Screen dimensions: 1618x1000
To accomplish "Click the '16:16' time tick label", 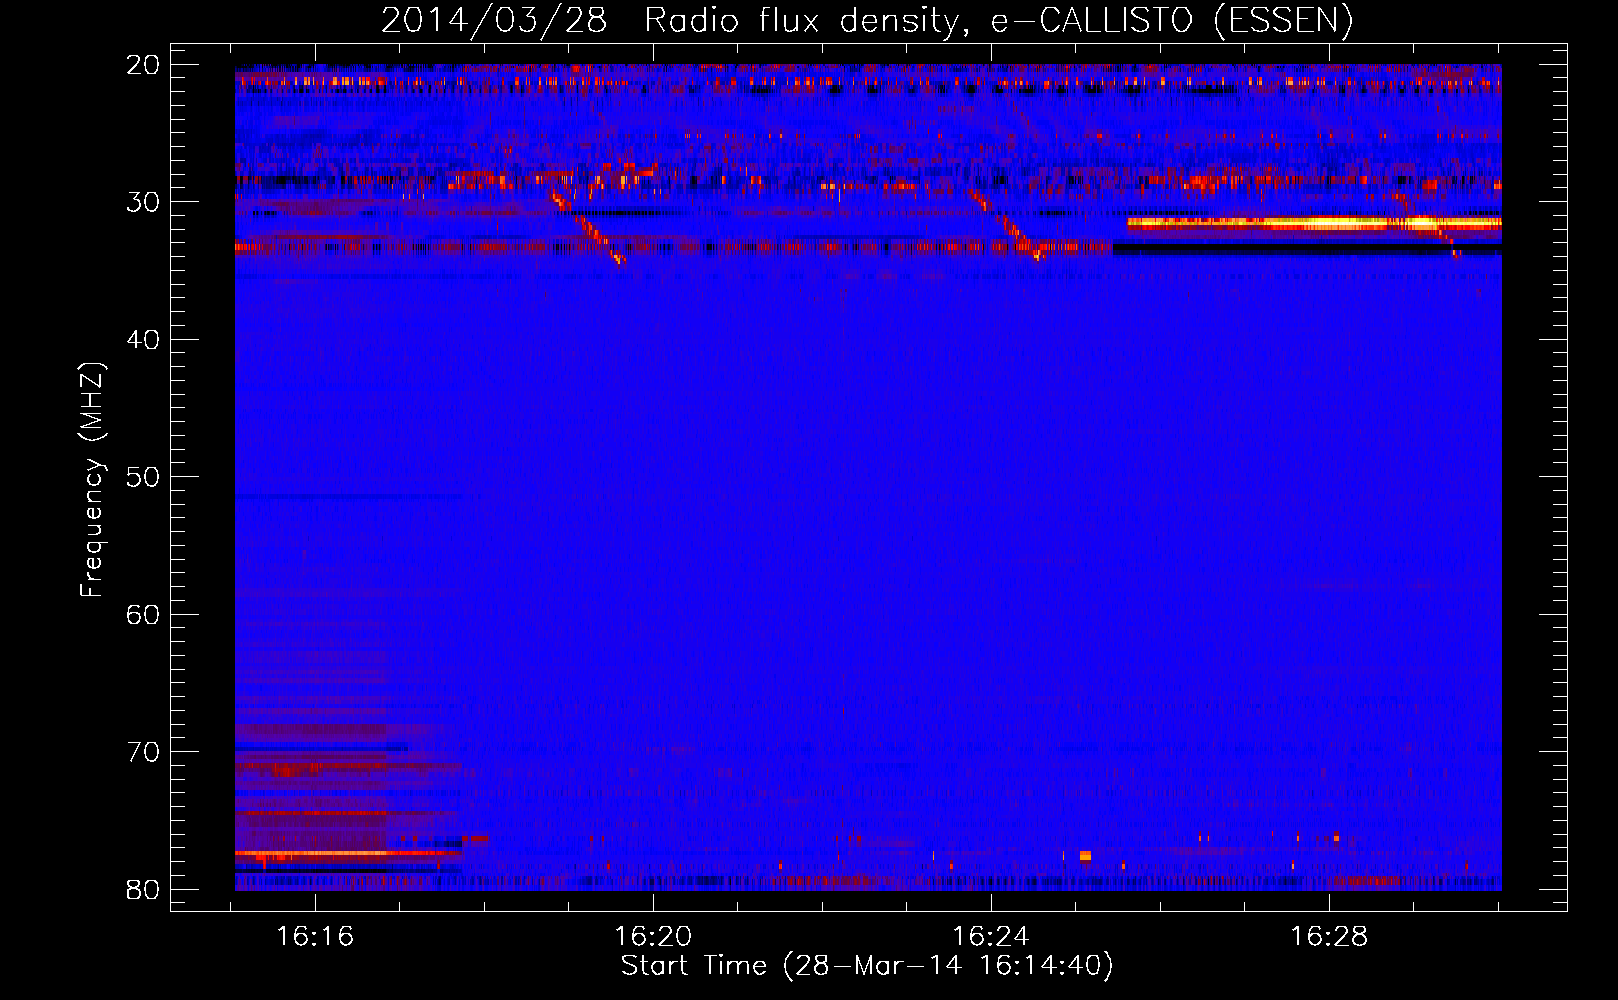I will click(x=316, y=937).
